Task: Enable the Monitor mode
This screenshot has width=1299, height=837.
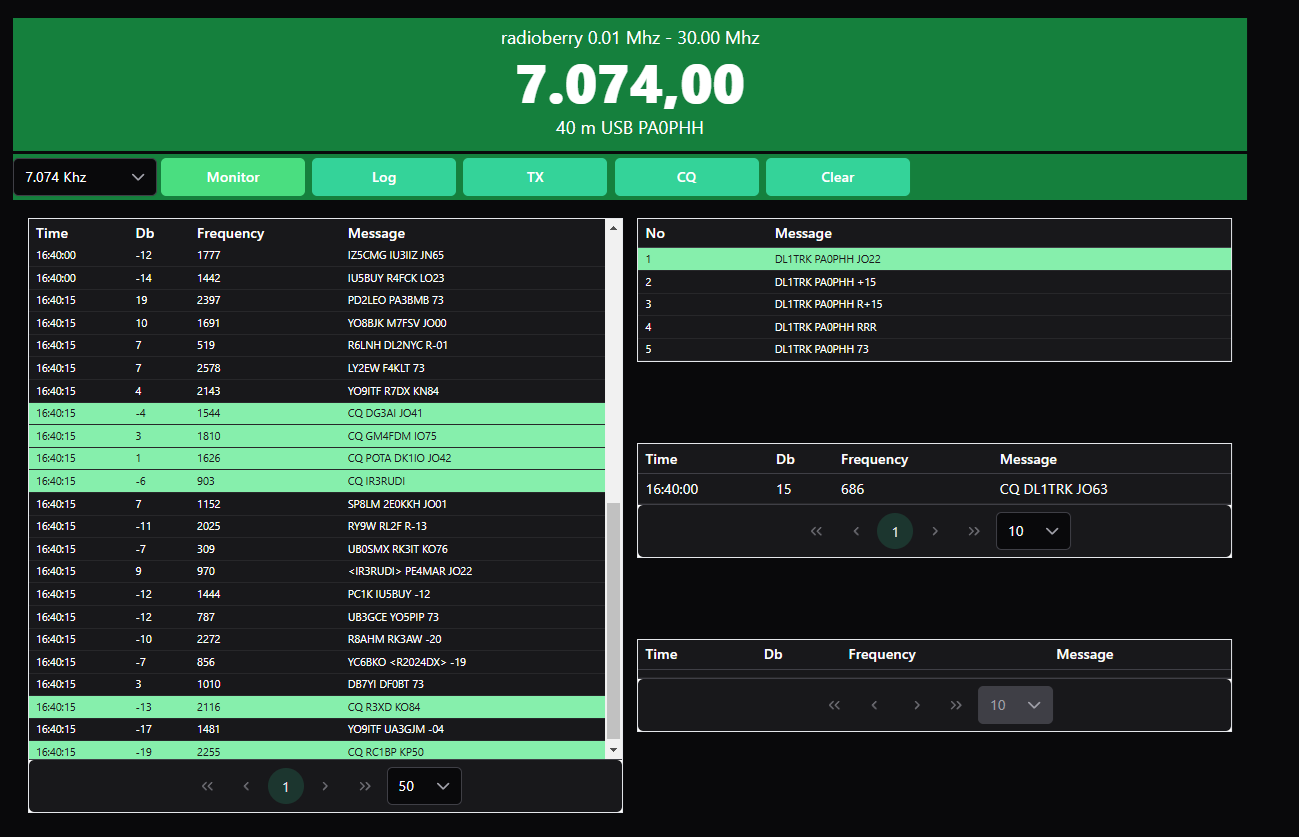Action: coord(232,176)
